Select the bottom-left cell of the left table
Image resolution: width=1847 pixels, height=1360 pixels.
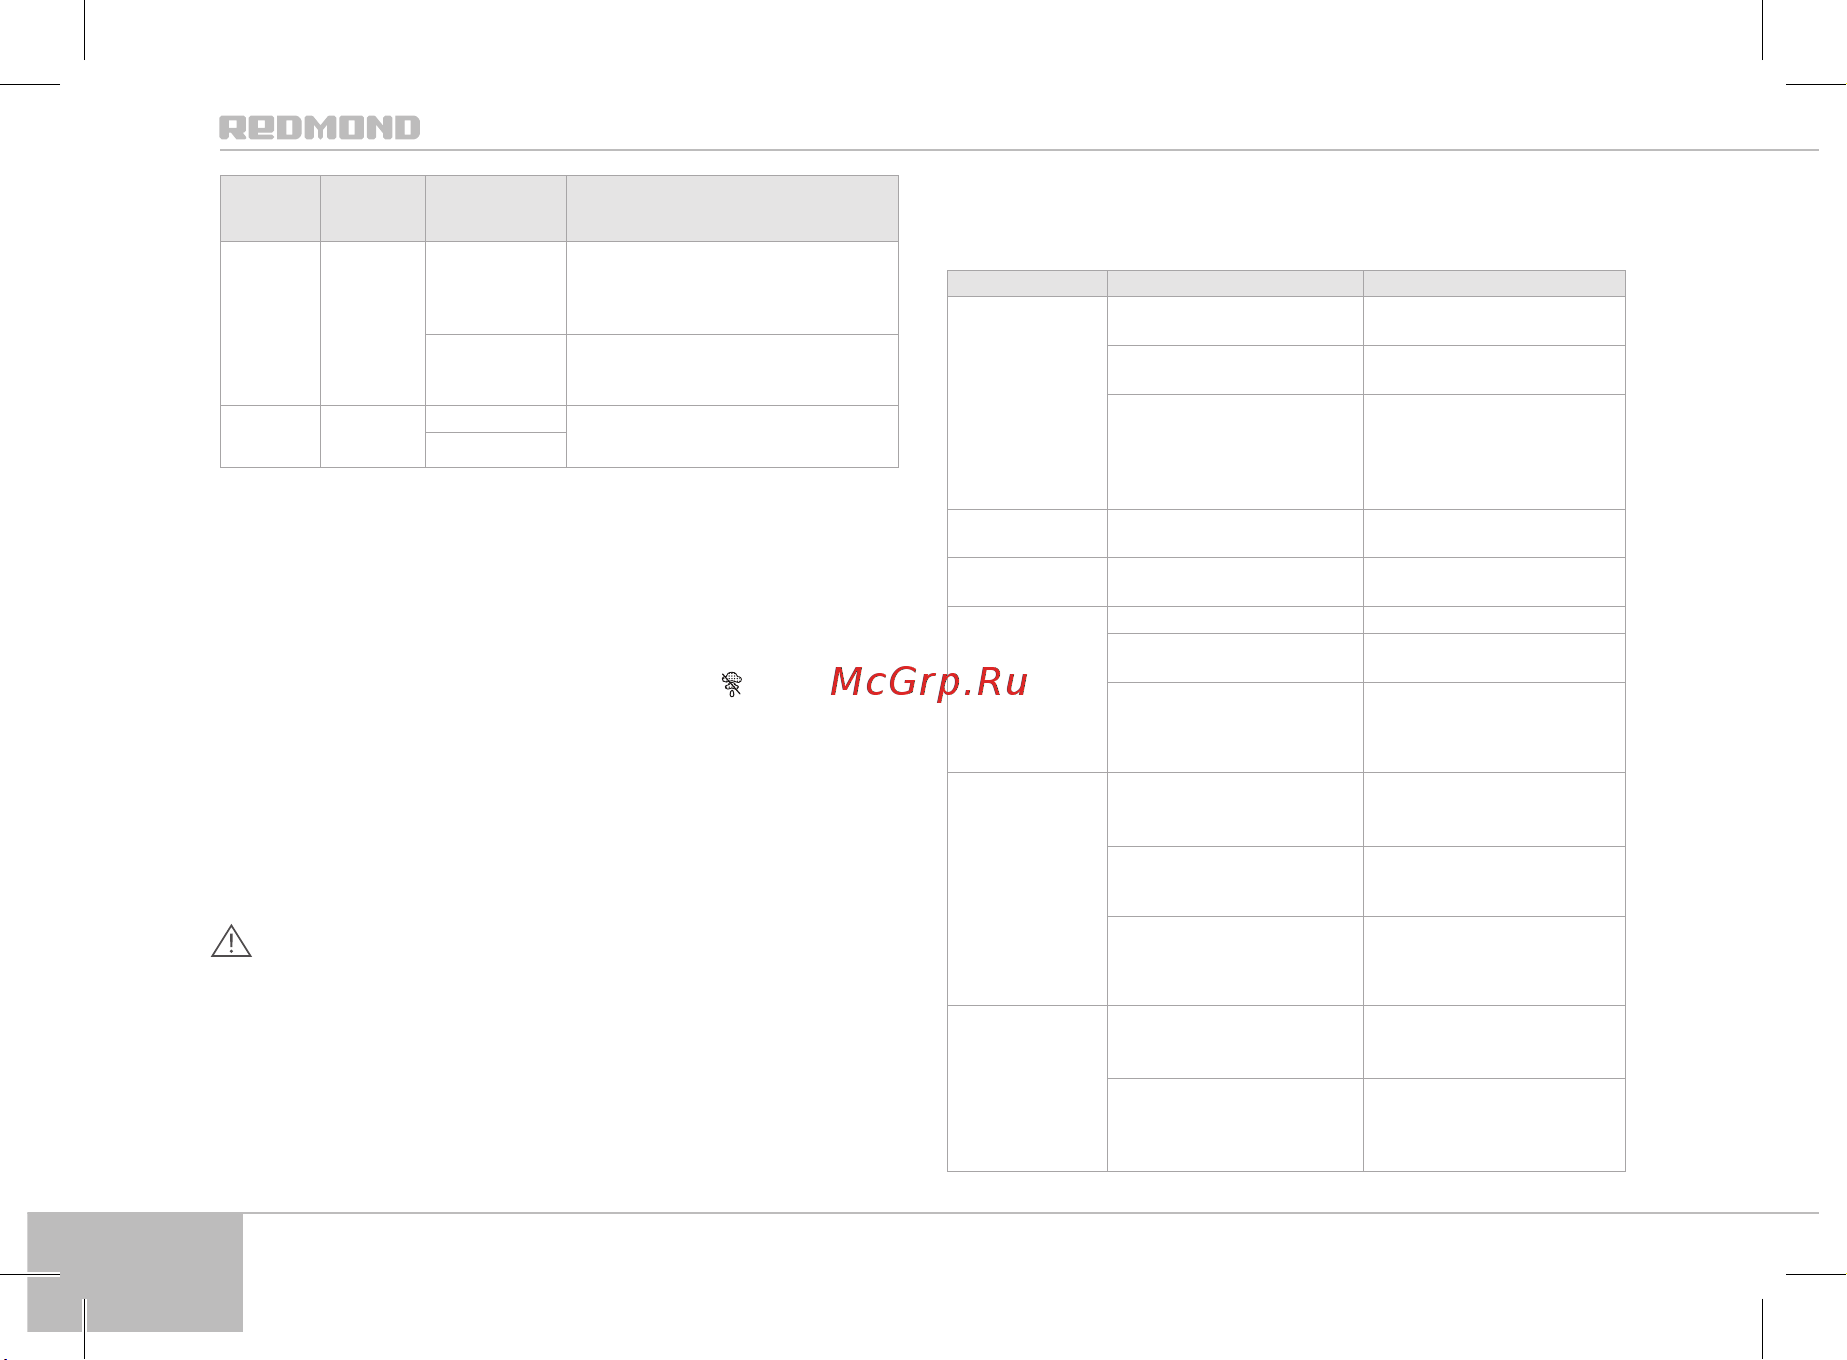tap(270, 436)
